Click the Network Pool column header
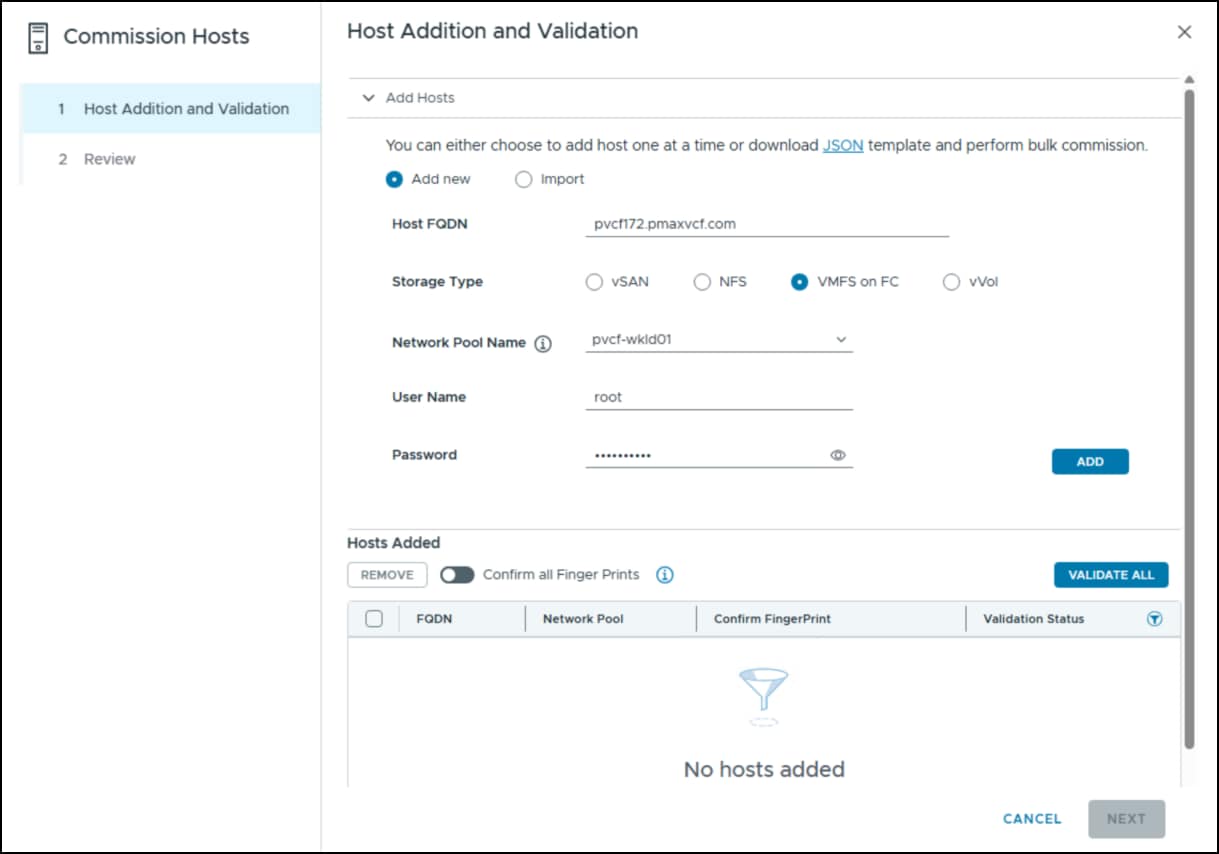The width and height of the screenshot is (1219, 854). click(583, 619)
